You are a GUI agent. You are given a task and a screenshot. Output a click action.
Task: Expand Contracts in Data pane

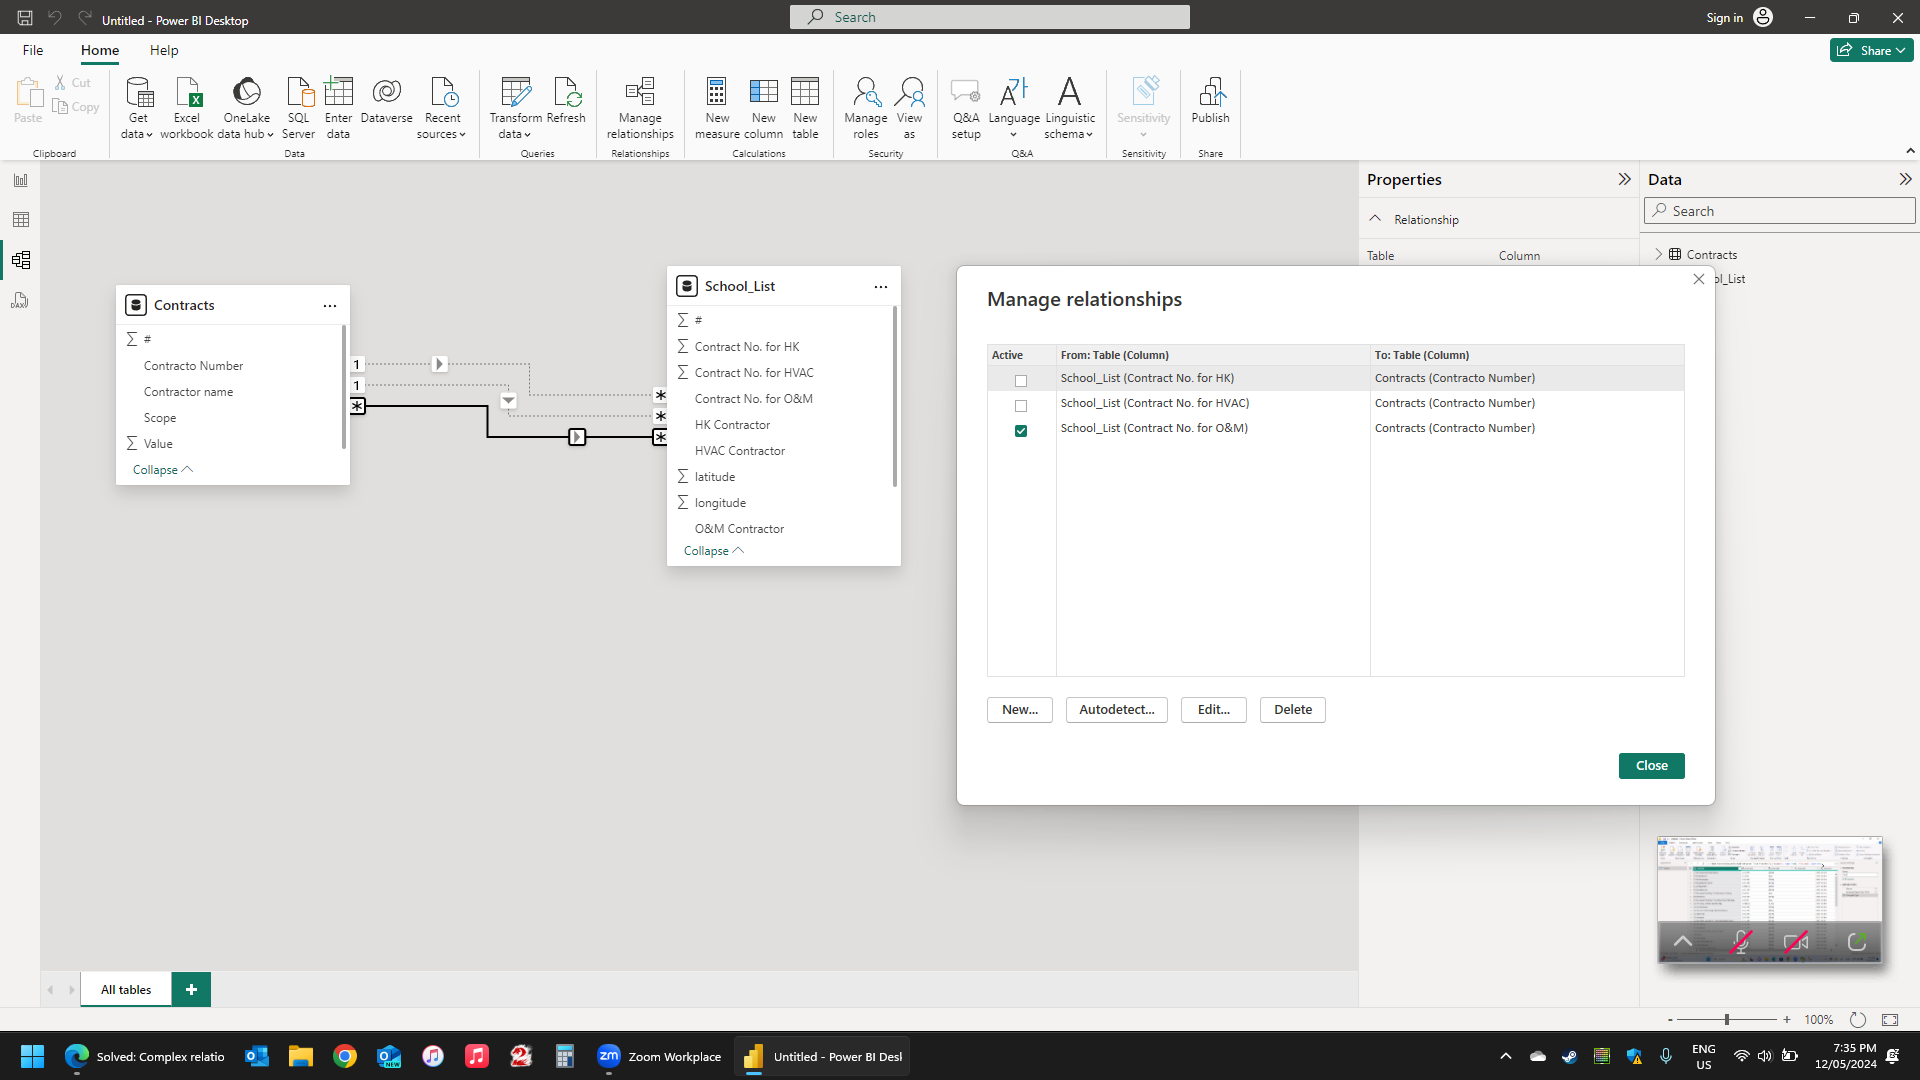pos(1659,254)
